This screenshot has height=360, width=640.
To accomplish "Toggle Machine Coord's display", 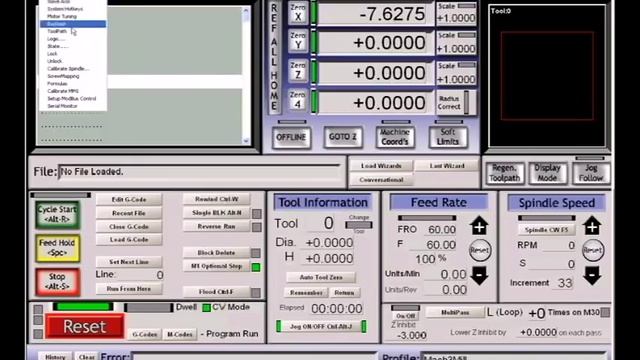I will point(395,137).
